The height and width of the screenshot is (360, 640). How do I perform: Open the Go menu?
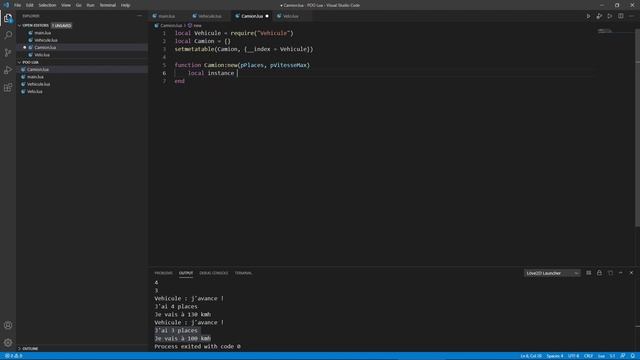(x=79, y=5)
